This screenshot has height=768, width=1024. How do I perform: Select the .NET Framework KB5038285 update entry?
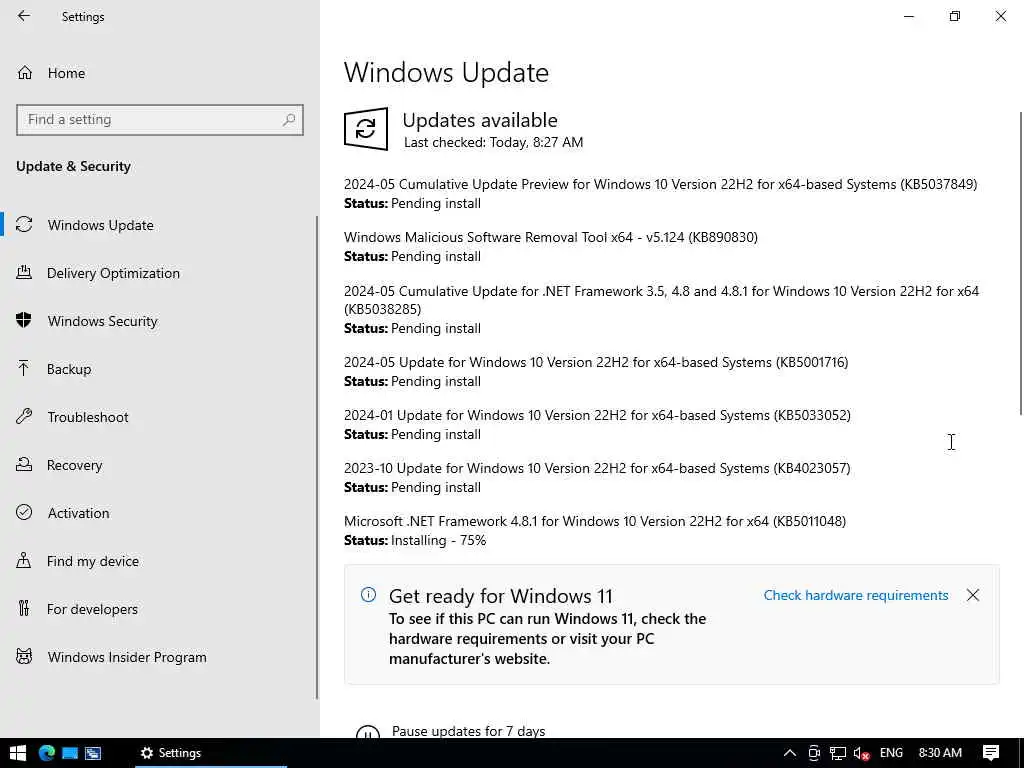661,300
